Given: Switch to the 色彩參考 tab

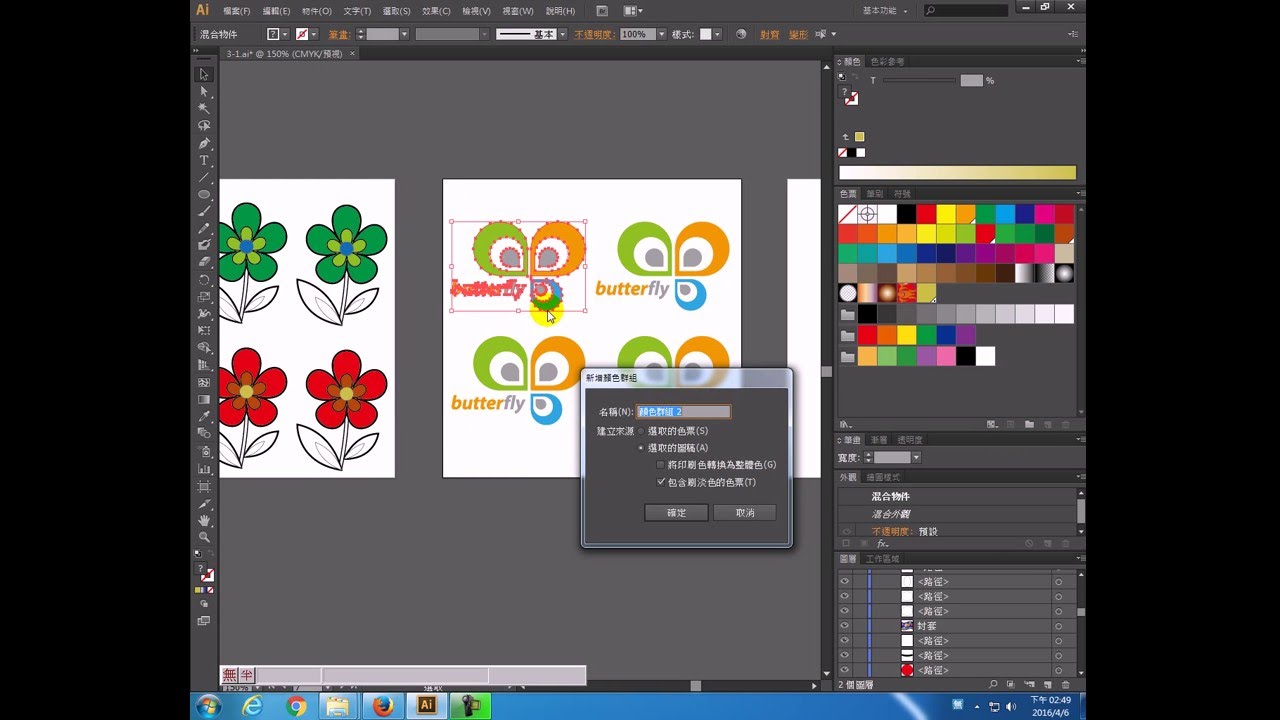Looking at the screenshot, I should 886,62.
